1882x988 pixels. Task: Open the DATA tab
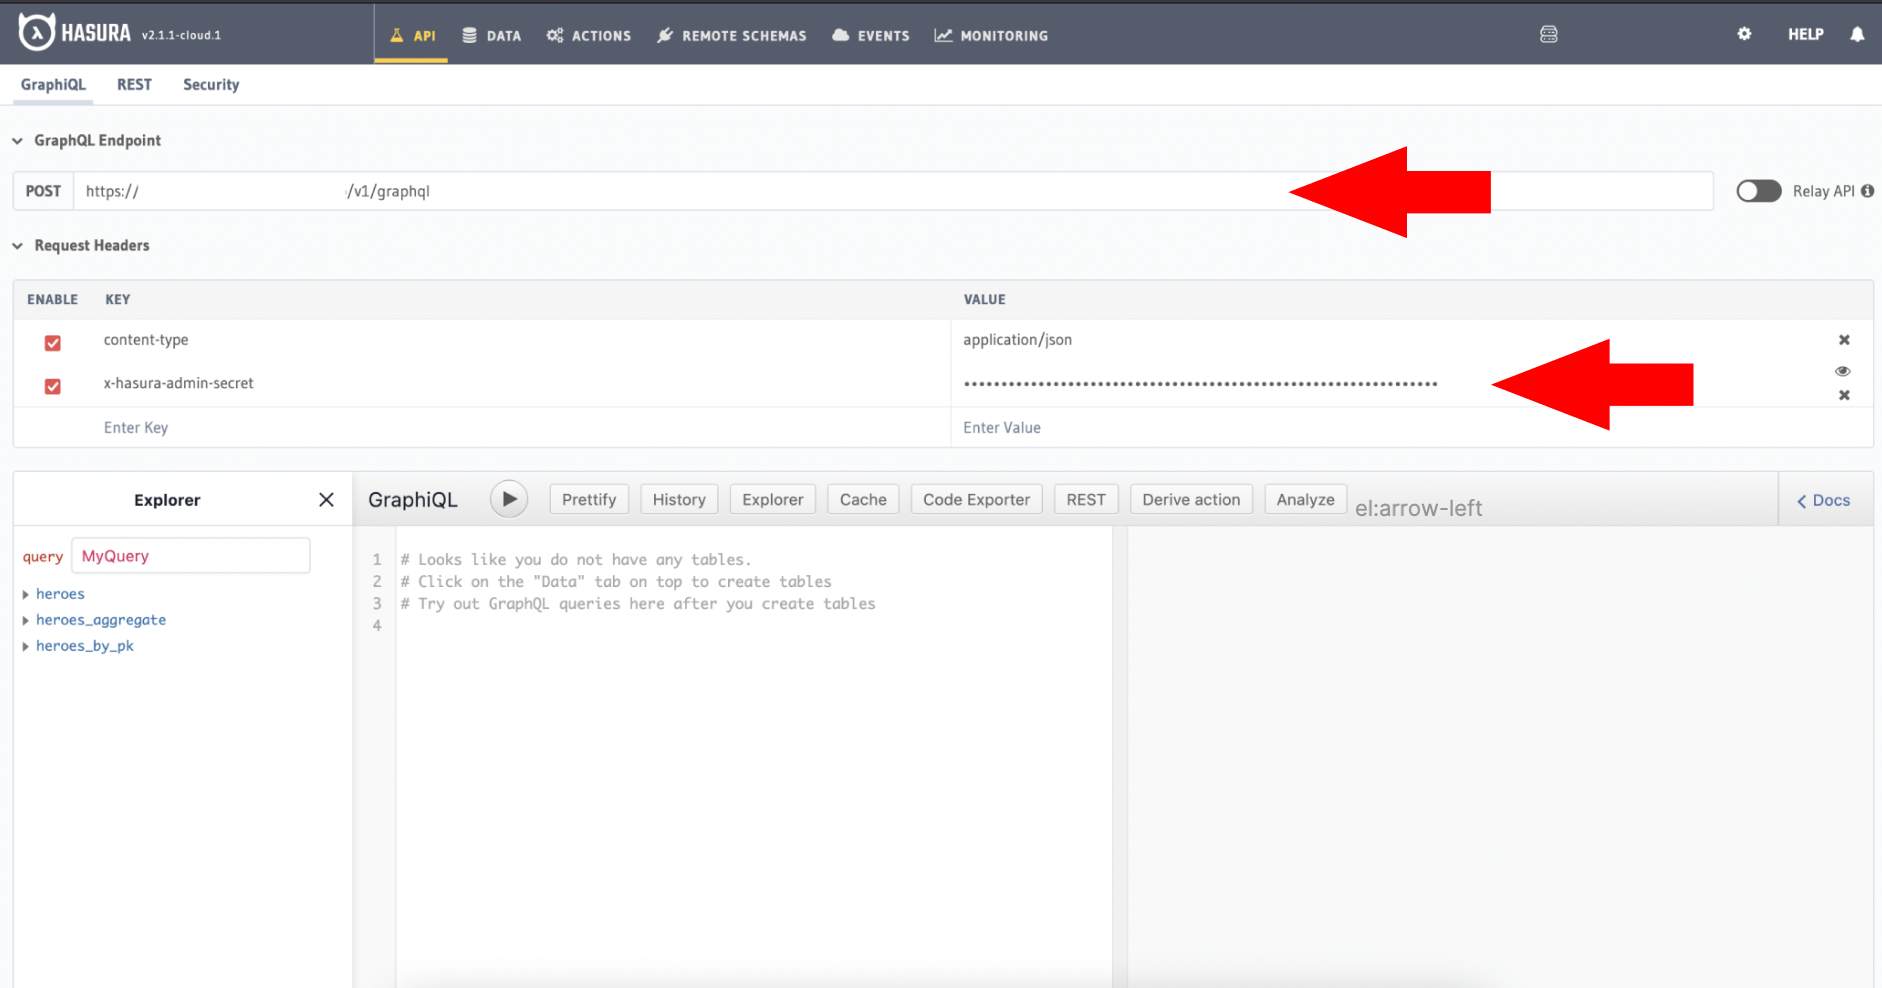(491, 35)
